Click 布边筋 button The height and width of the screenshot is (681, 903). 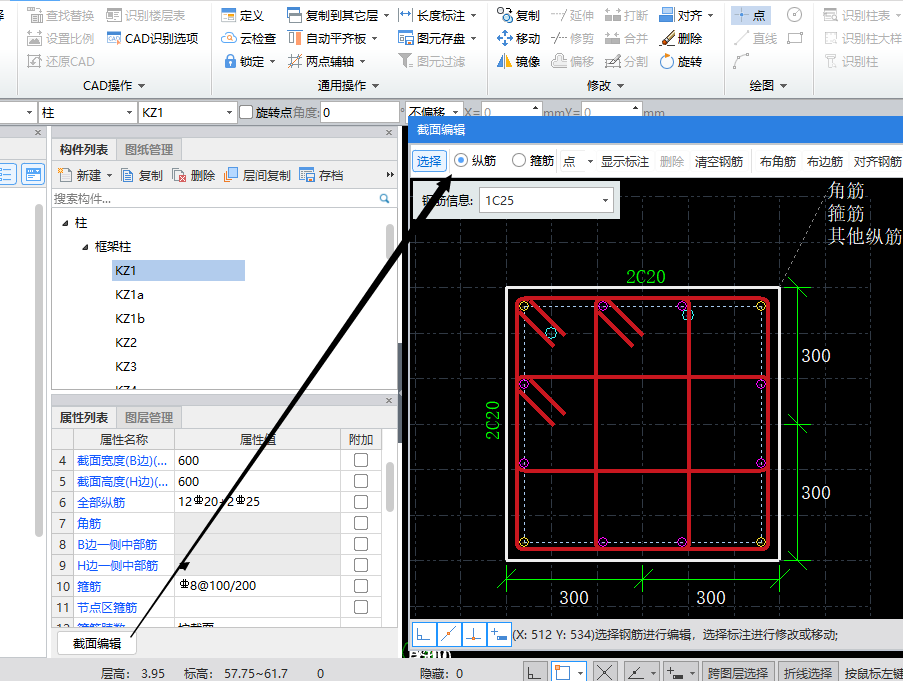(x=825, y=161)
